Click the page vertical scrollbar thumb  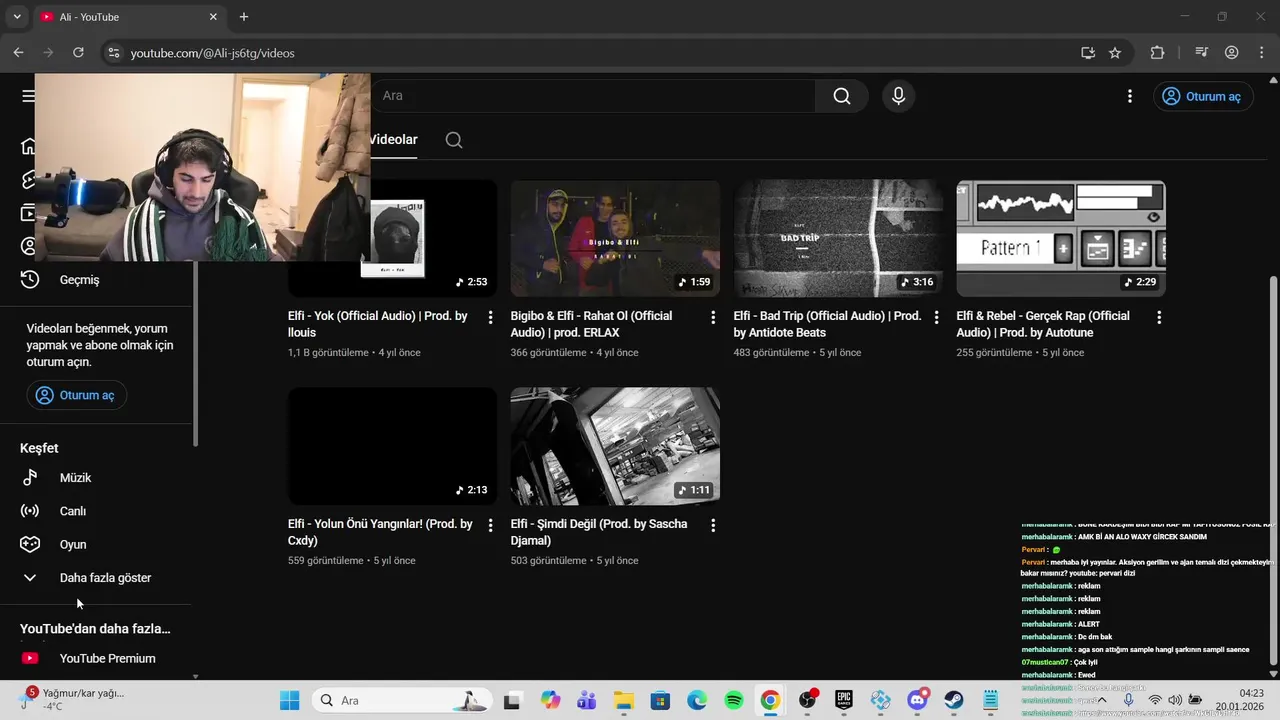pyautogui.click(x=1273, y=470)
